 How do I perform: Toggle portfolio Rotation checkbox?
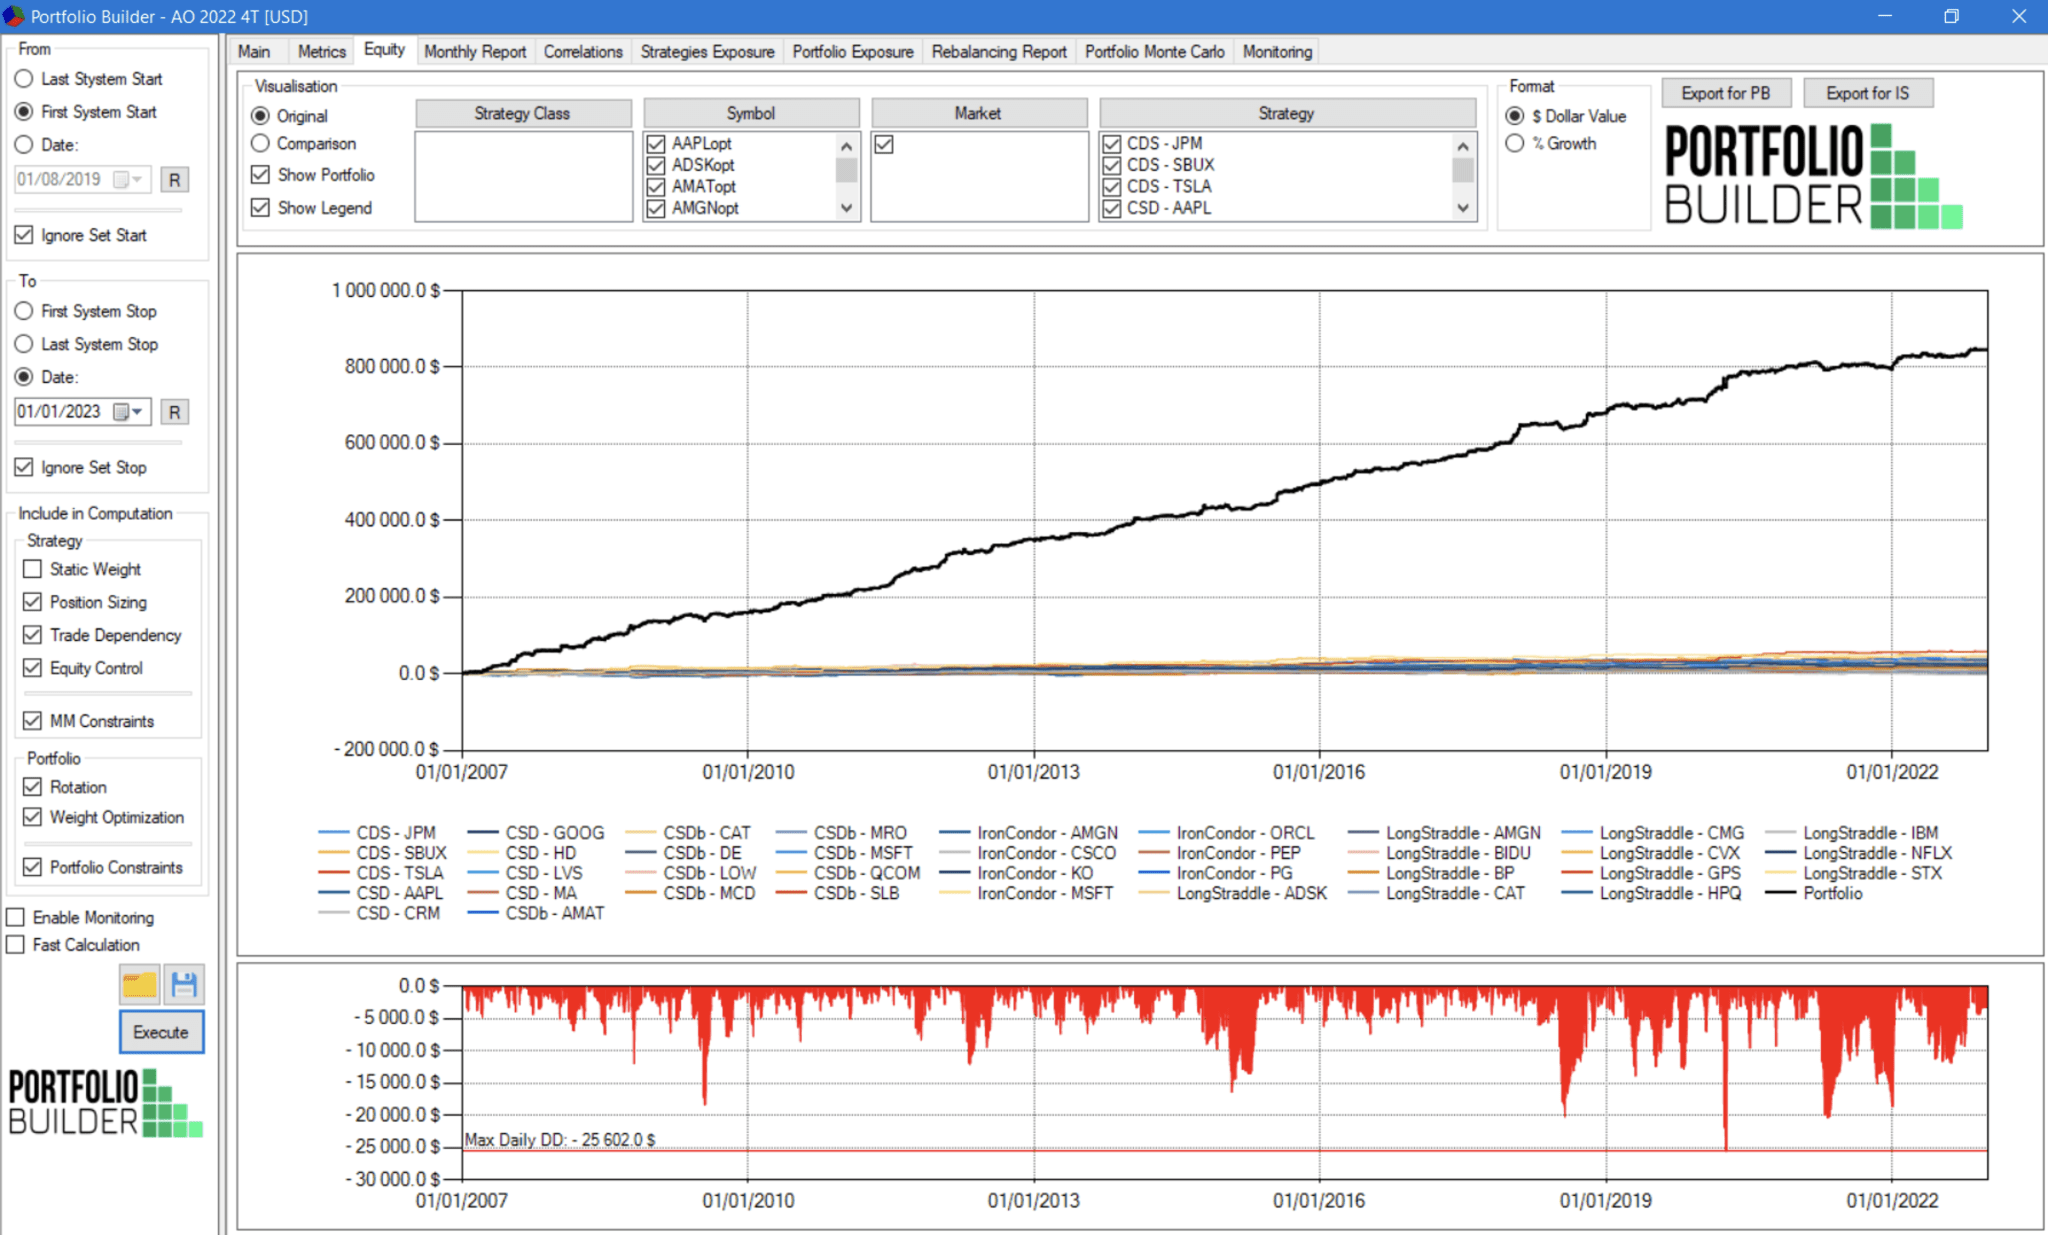coord(32,787)
